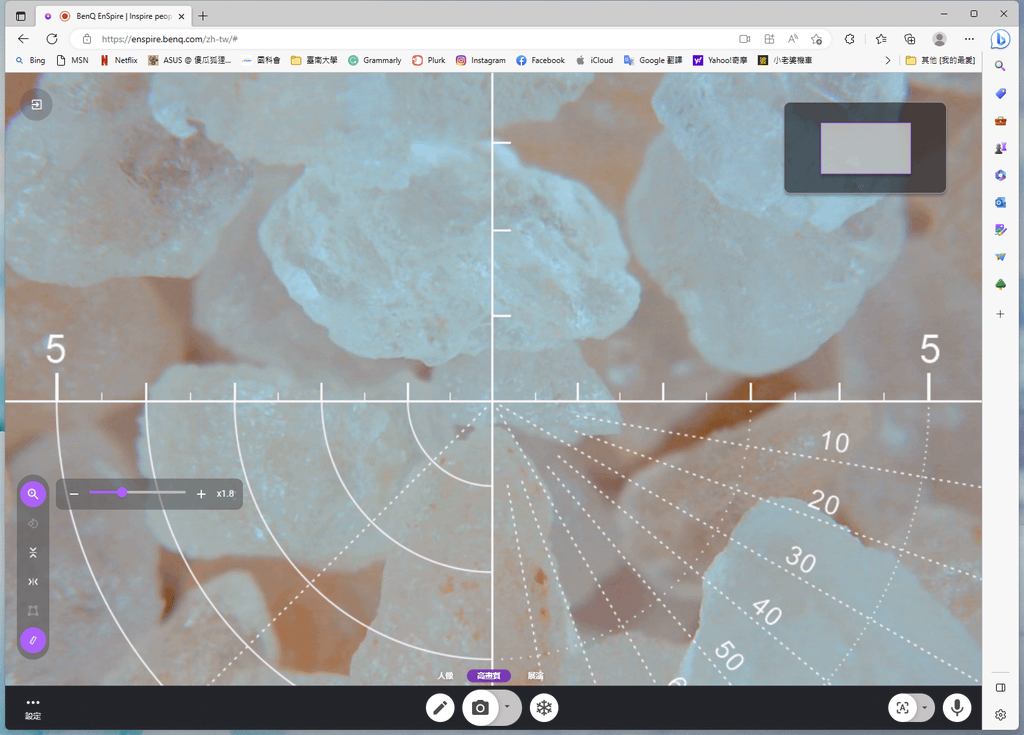
Task: Click the text recognition scan button
Action: point(903,708)
